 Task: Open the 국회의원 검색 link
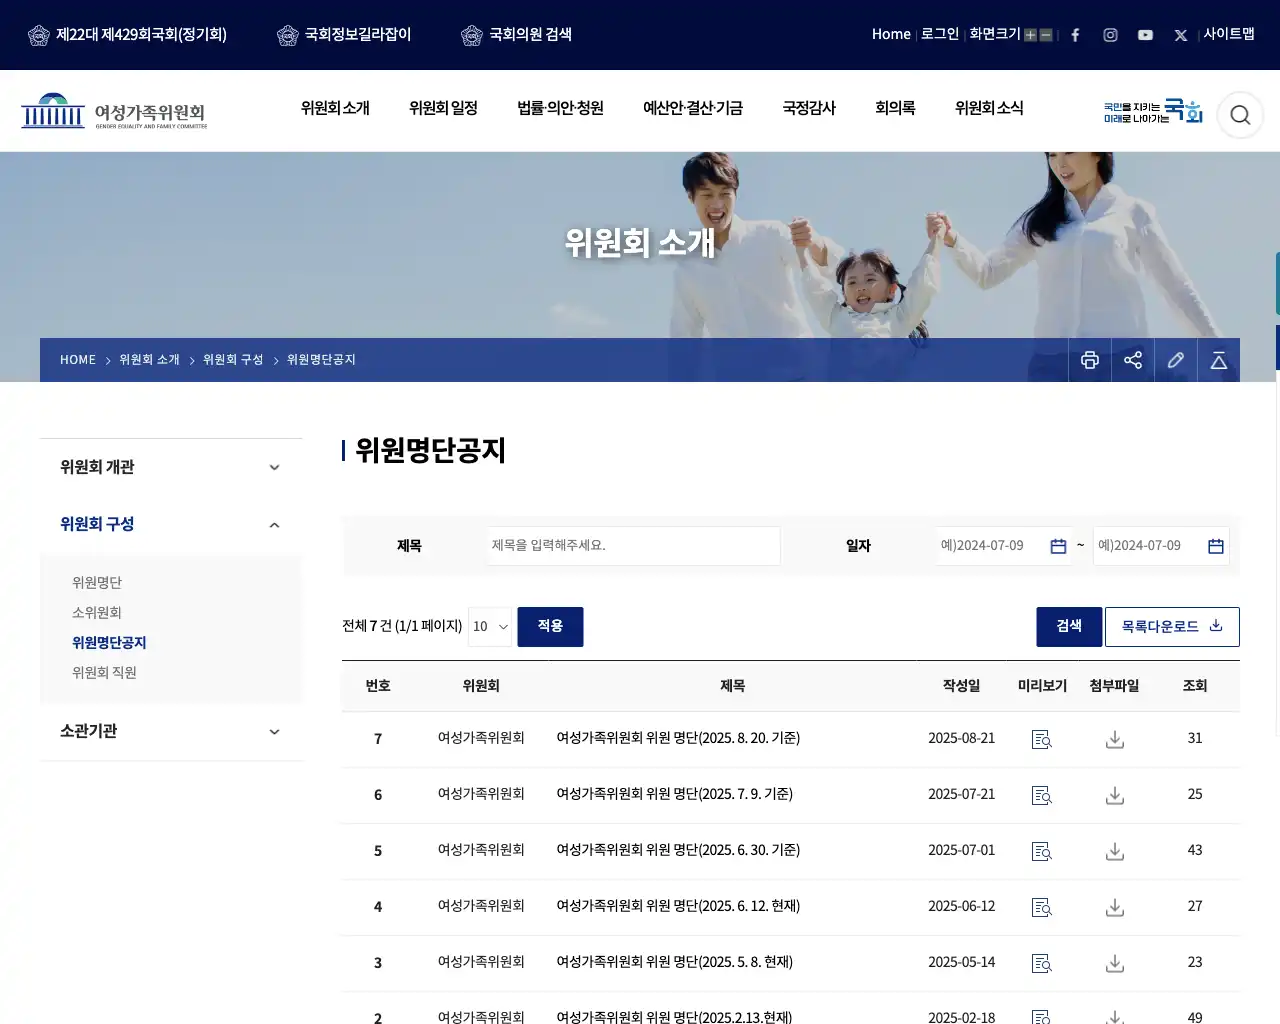(x=517, y=35)
